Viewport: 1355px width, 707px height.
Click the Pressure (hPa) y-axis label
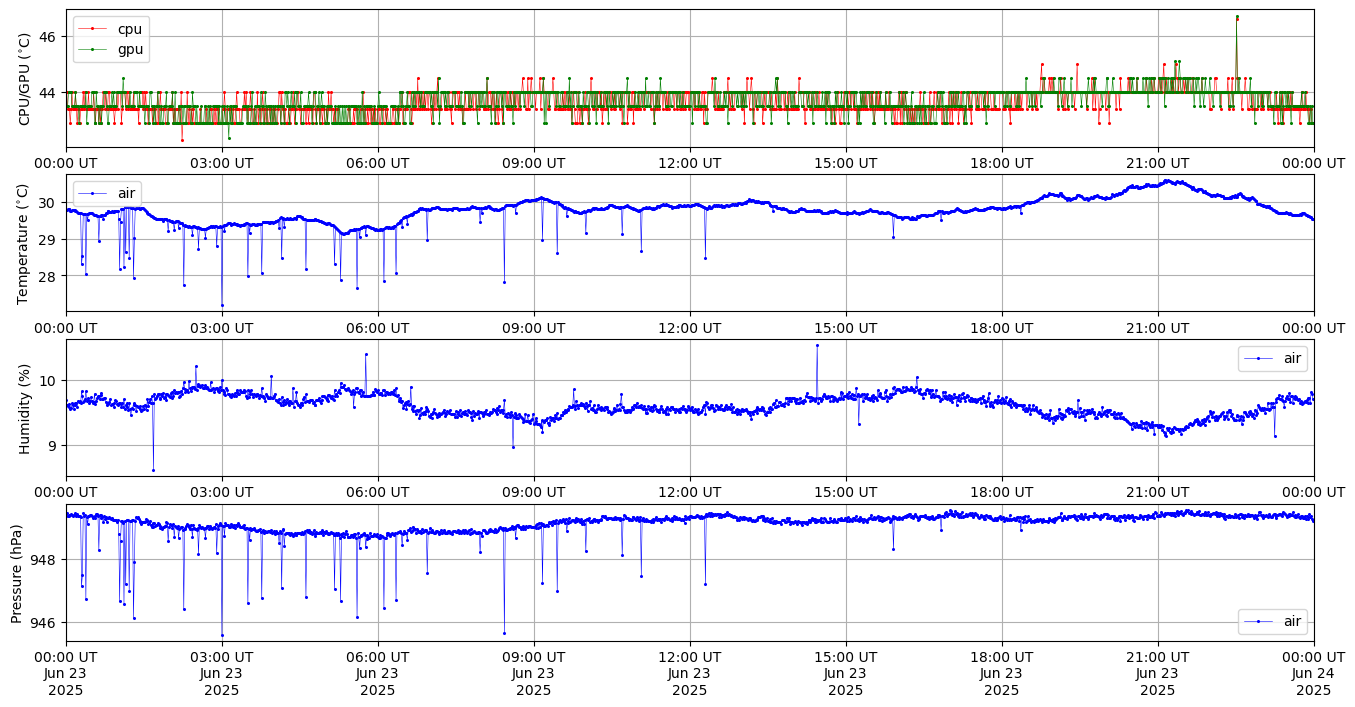point(18,573)
